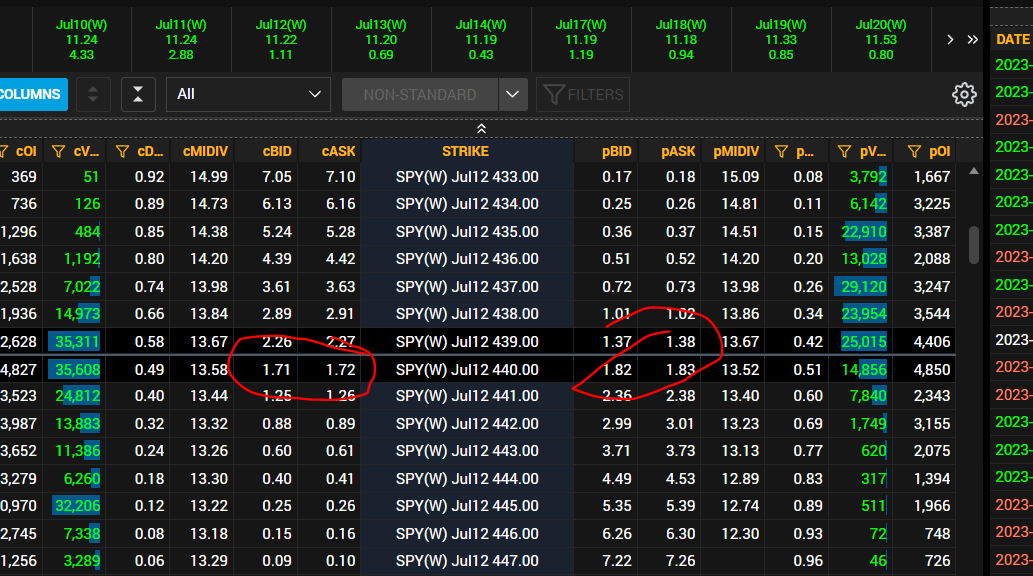1033x576 pixels.
Task: Click the filter funnel on pV... column
Action: tap(844, 152)
